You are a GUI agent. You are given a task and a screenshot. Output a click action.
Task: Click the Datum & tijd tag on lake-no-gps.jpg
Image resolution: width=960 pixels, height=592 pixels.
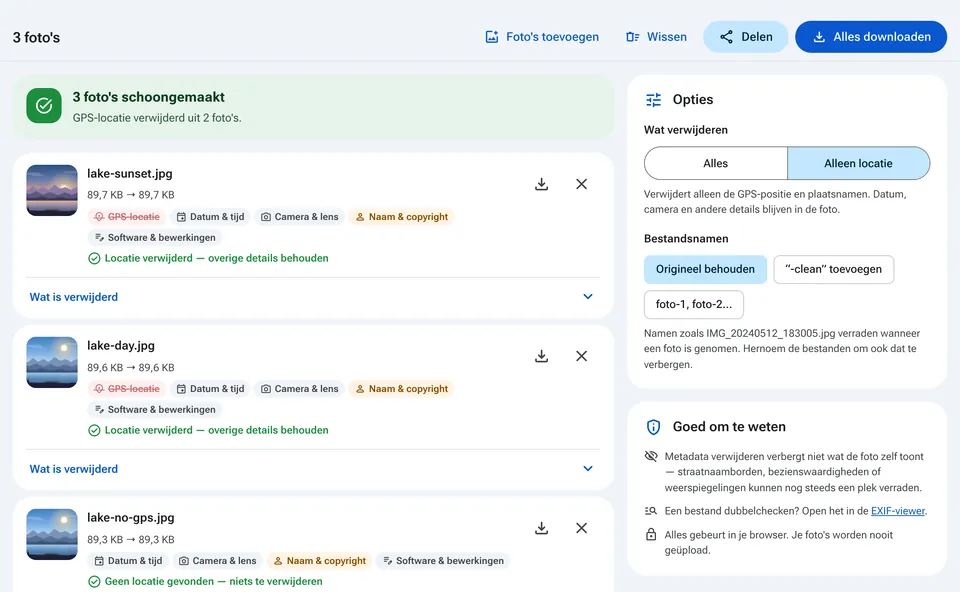click(129, 561)
